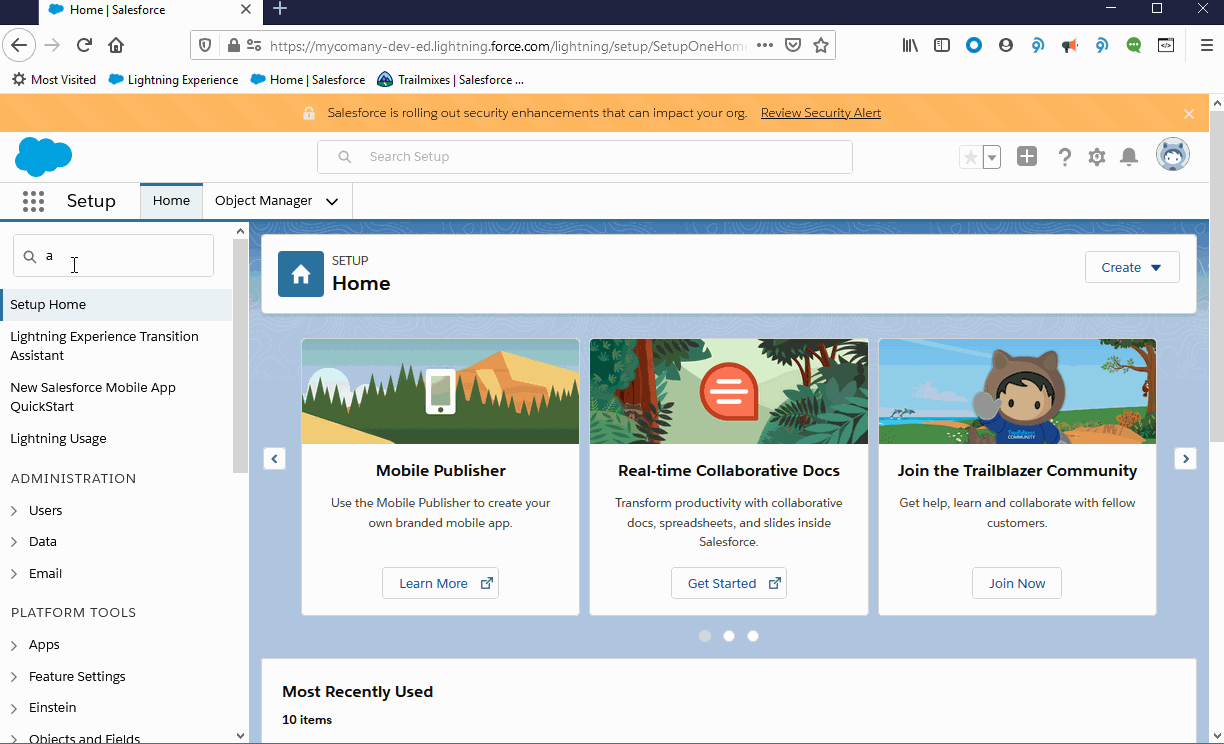Add current page to favorites star
The height and width of the screenshot is (744, 1224).
click(x=970, y=157)
